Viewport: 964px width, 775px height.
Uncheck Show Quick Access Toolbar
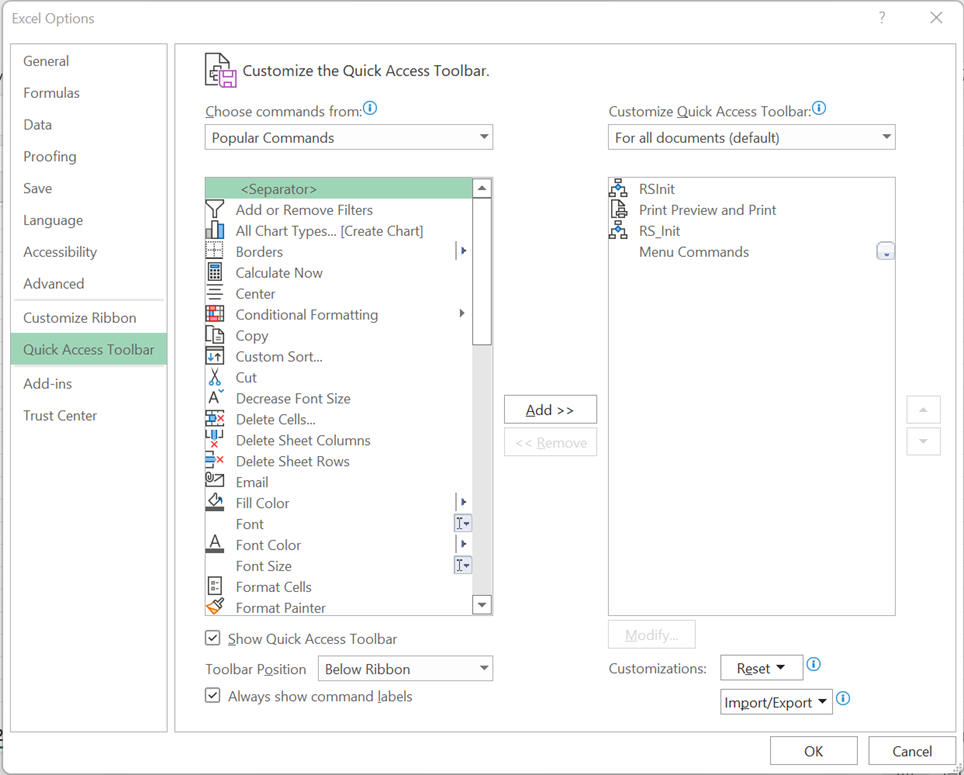213,638
